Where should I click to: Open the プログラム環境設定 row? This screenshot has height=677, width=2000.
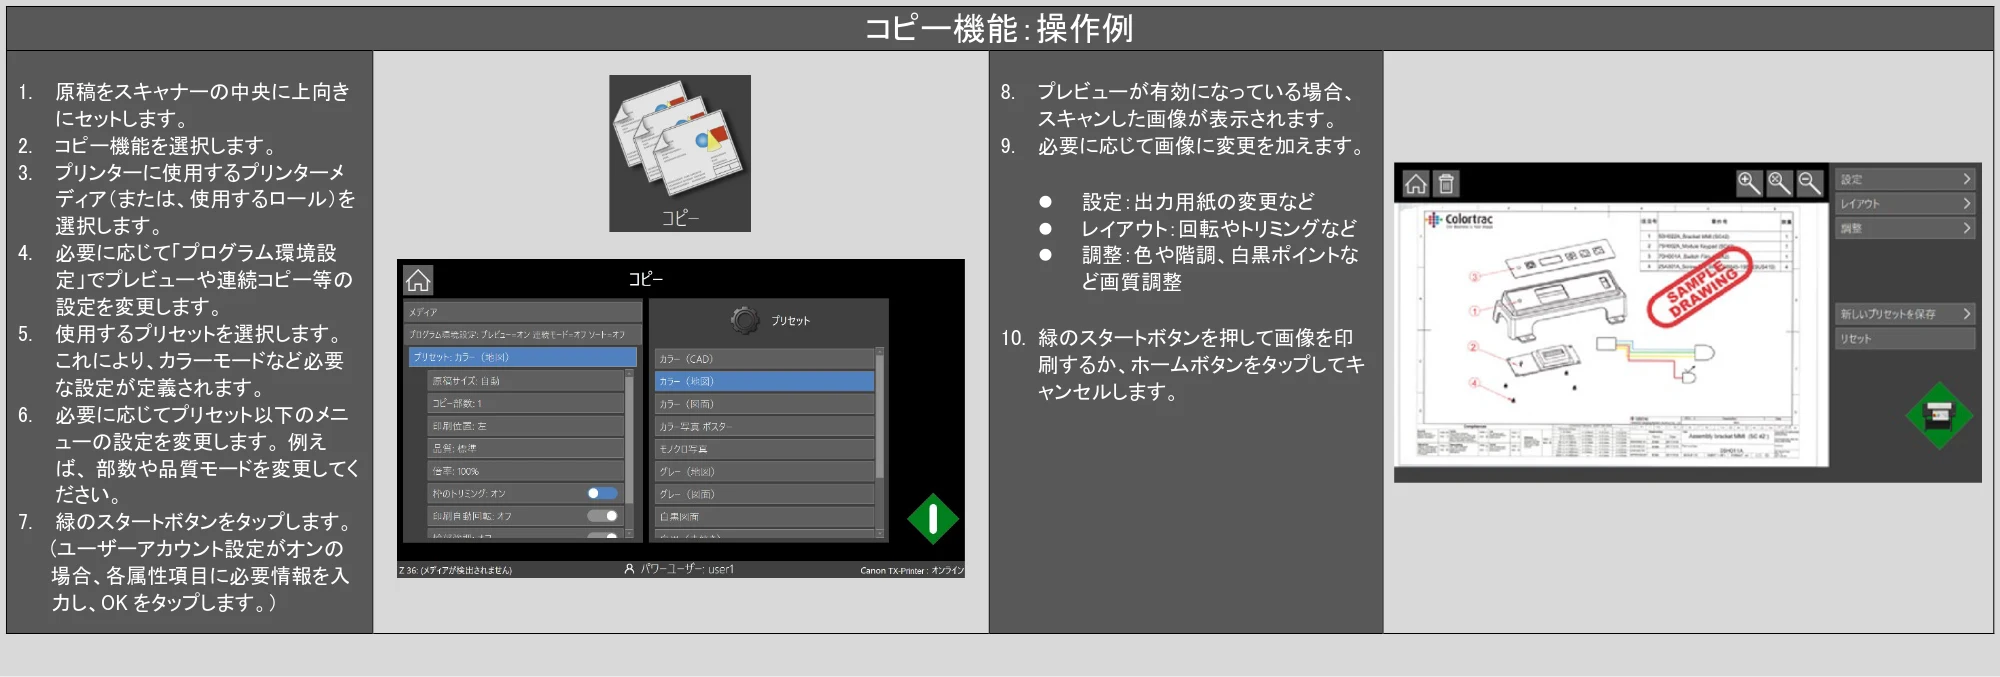tap(521, 334)
